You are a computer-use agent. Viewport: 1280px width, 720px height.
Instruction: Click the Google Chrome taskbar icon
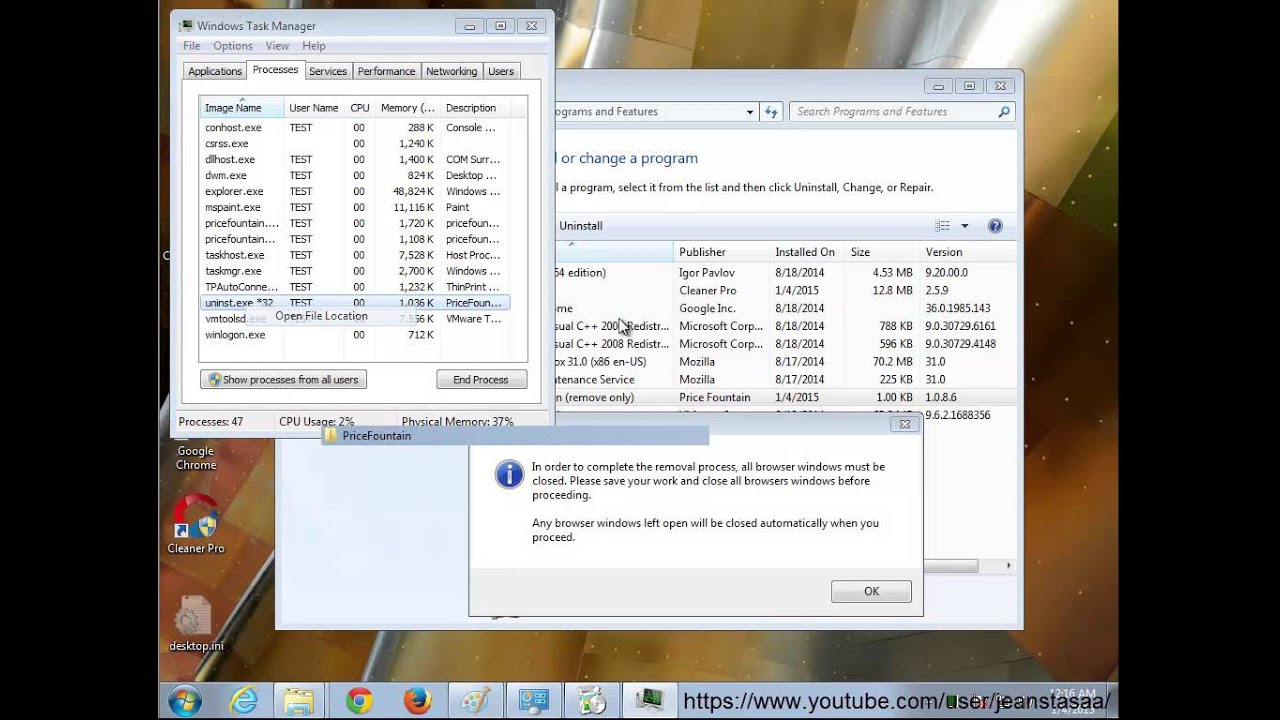pos(359,701)
